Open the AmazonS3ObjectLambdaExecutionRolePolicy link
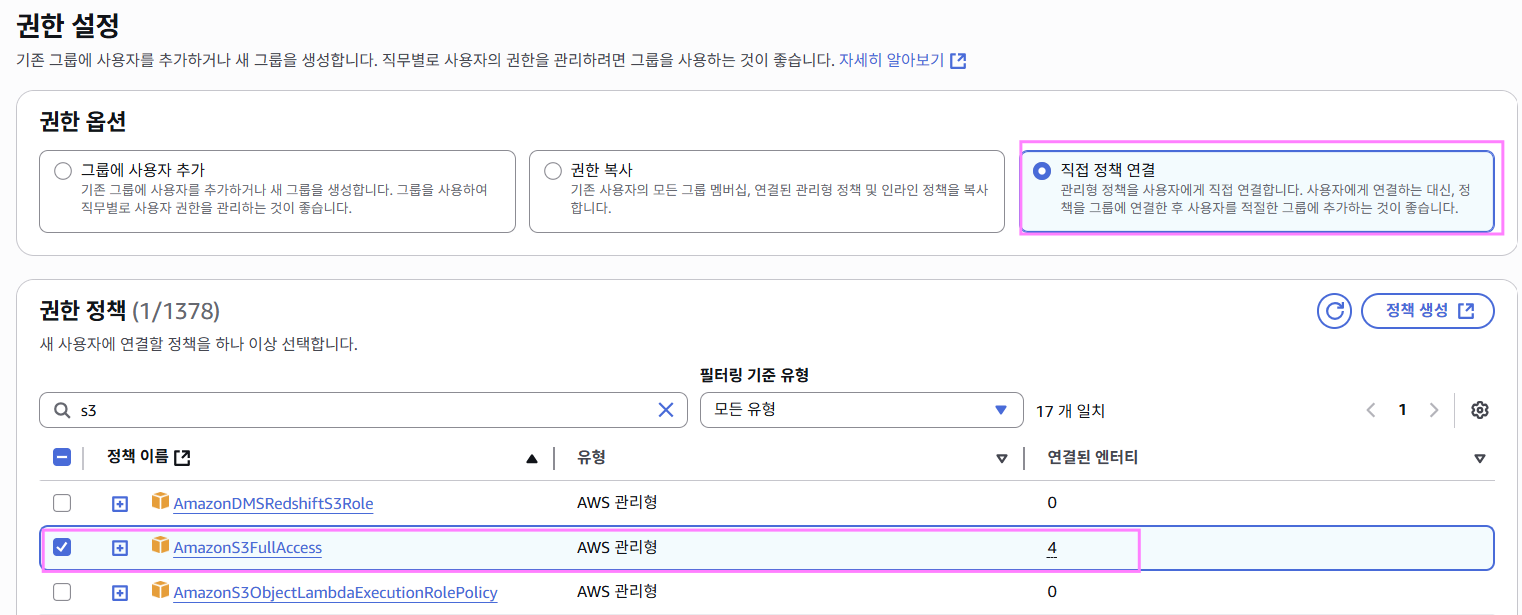 (335, 593)
